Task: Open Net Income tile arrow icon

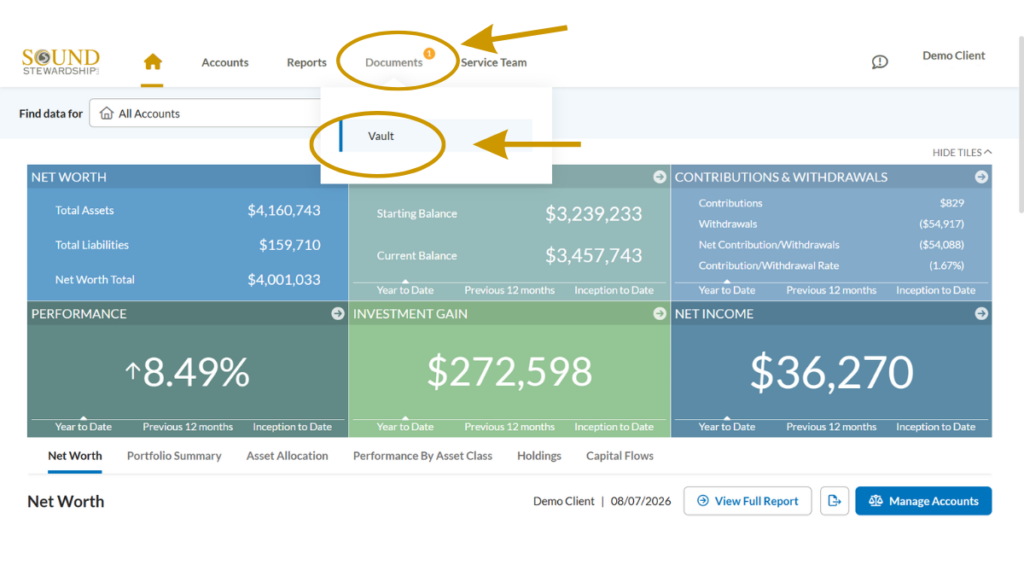Action: point(981,313)
